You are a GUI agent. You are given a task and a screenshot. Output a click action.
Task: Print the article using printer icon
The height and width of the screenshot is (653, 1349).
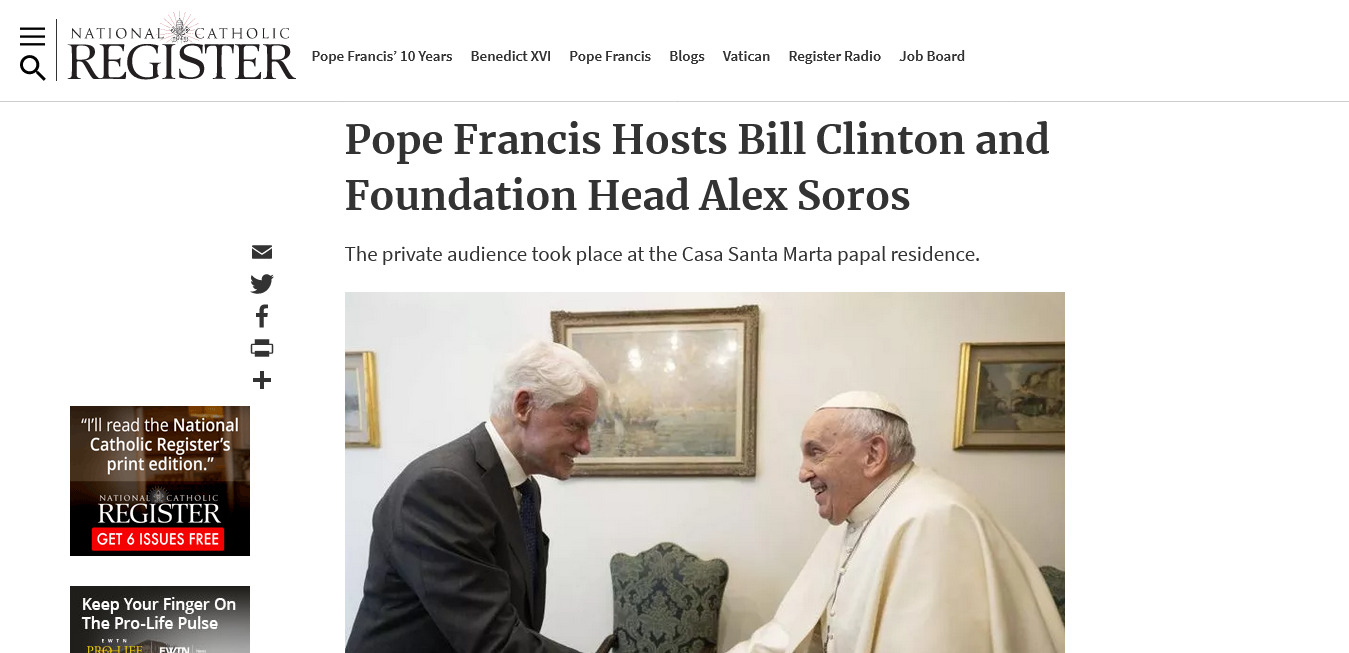pos(262,348)
